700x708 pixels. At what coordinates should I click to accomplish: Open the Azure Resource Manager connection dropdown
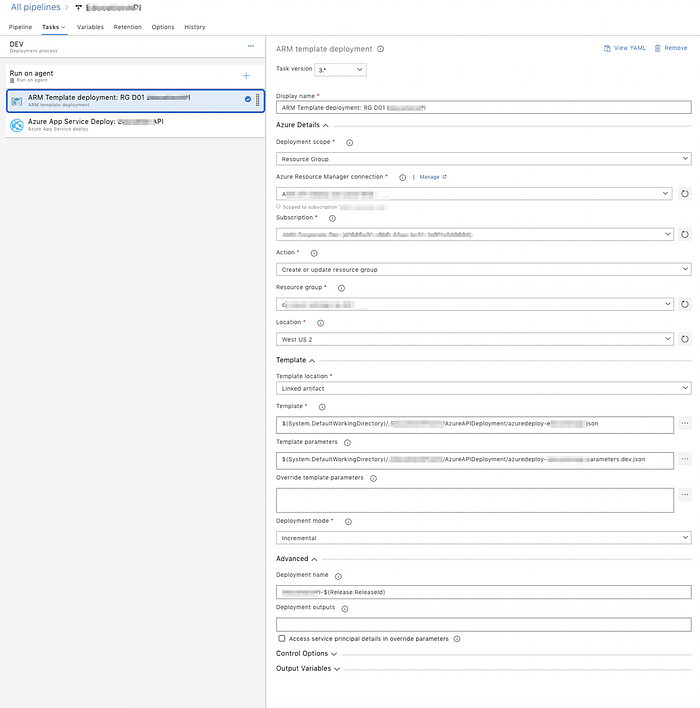[474, 194]
